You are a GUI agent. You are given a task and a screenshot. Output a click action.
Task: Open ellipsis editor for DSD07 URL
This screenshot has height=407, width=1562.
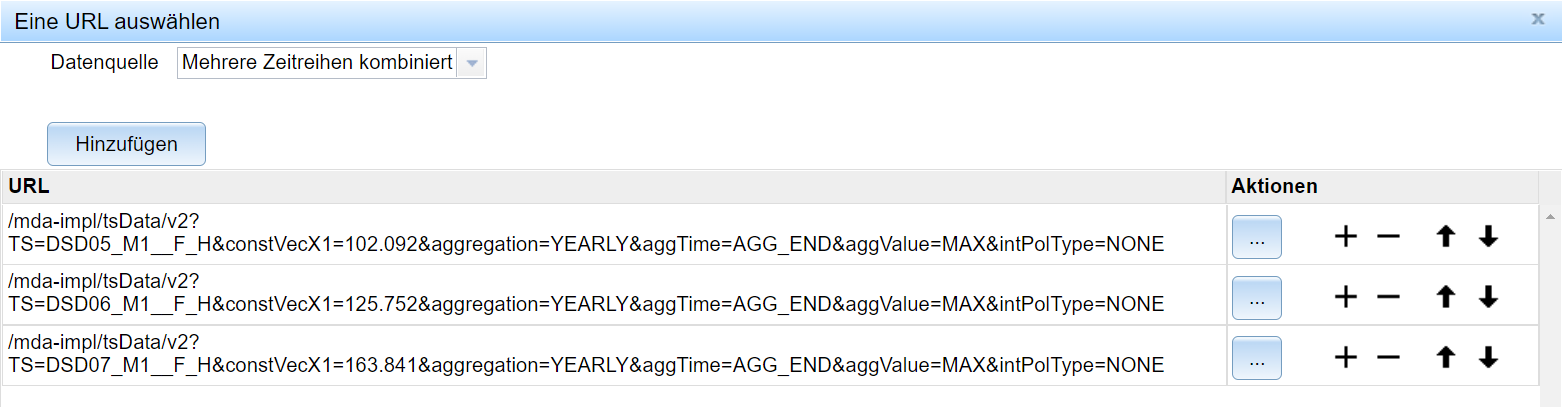(x=1257, y=358)
